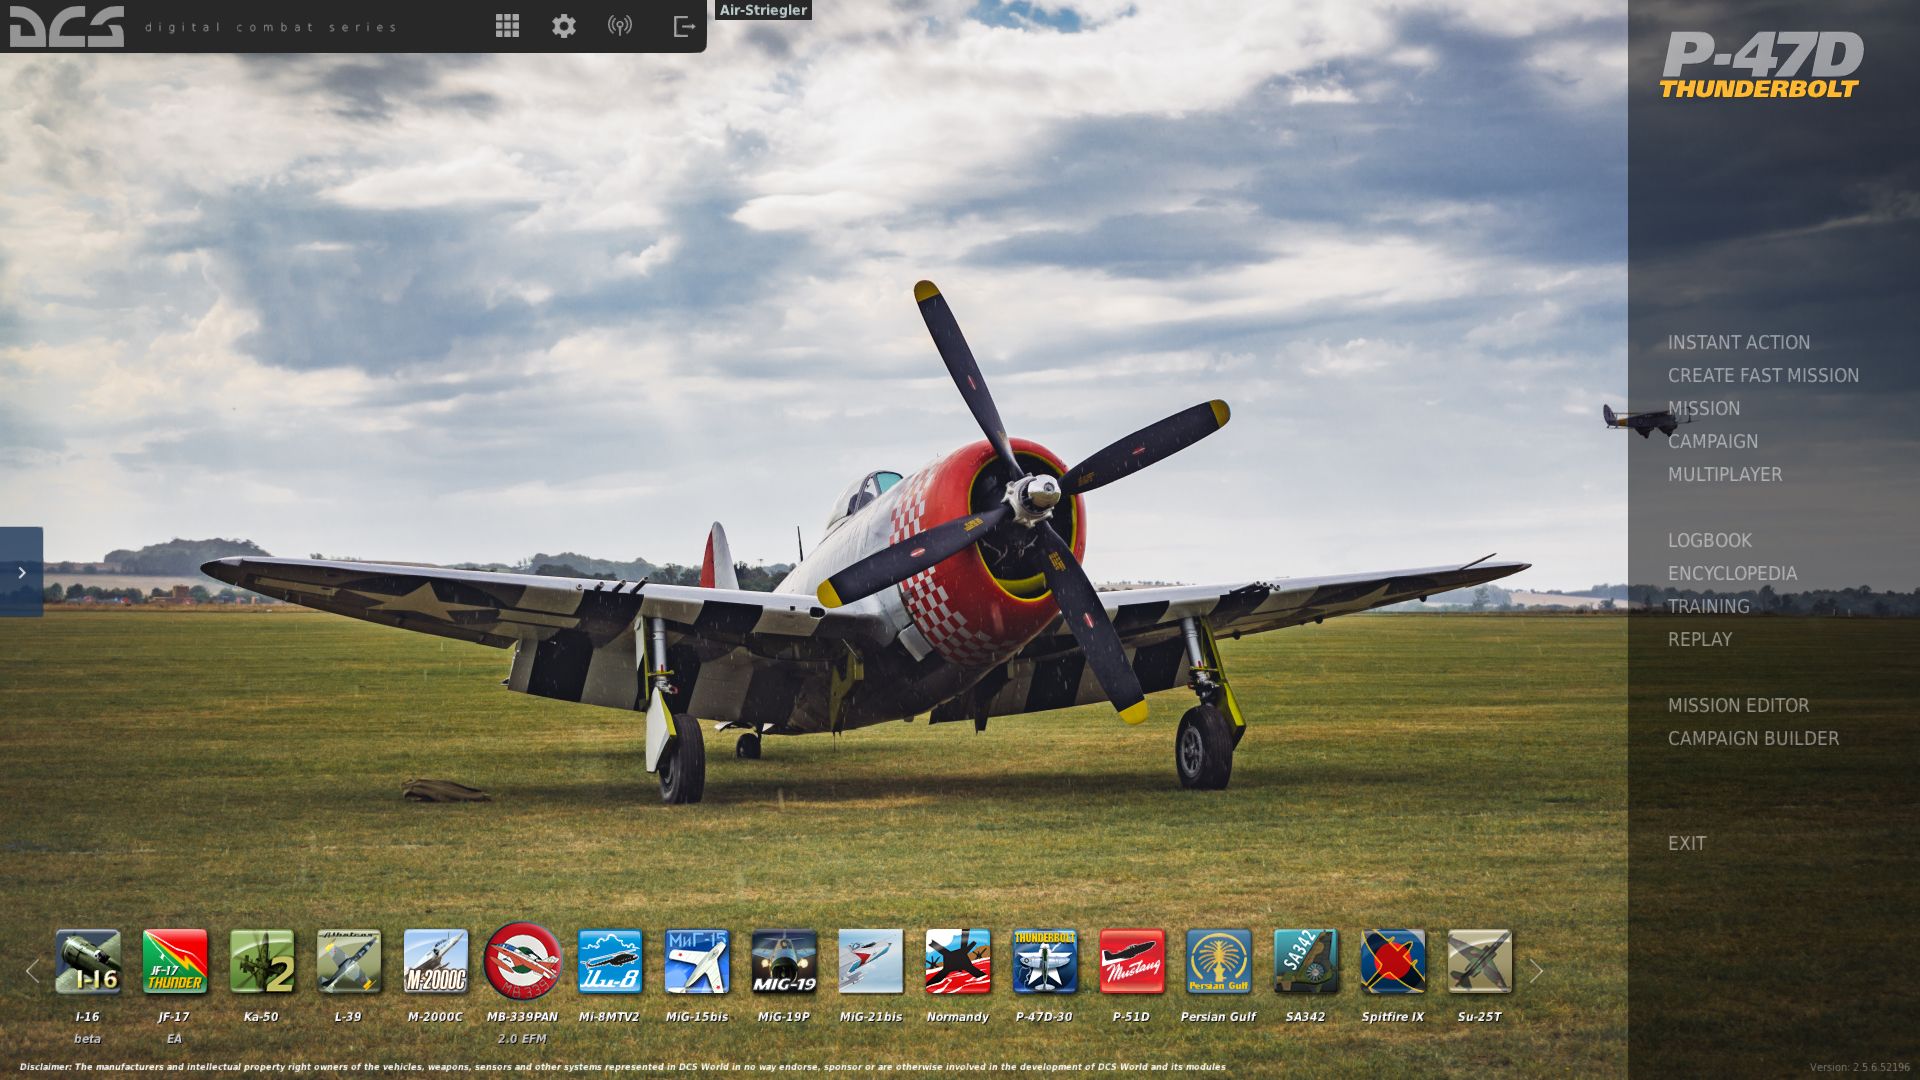Screen dimensions: 1920x1080
Task: Pick the MB-339PAN module icon
Action: click(522, 961)
